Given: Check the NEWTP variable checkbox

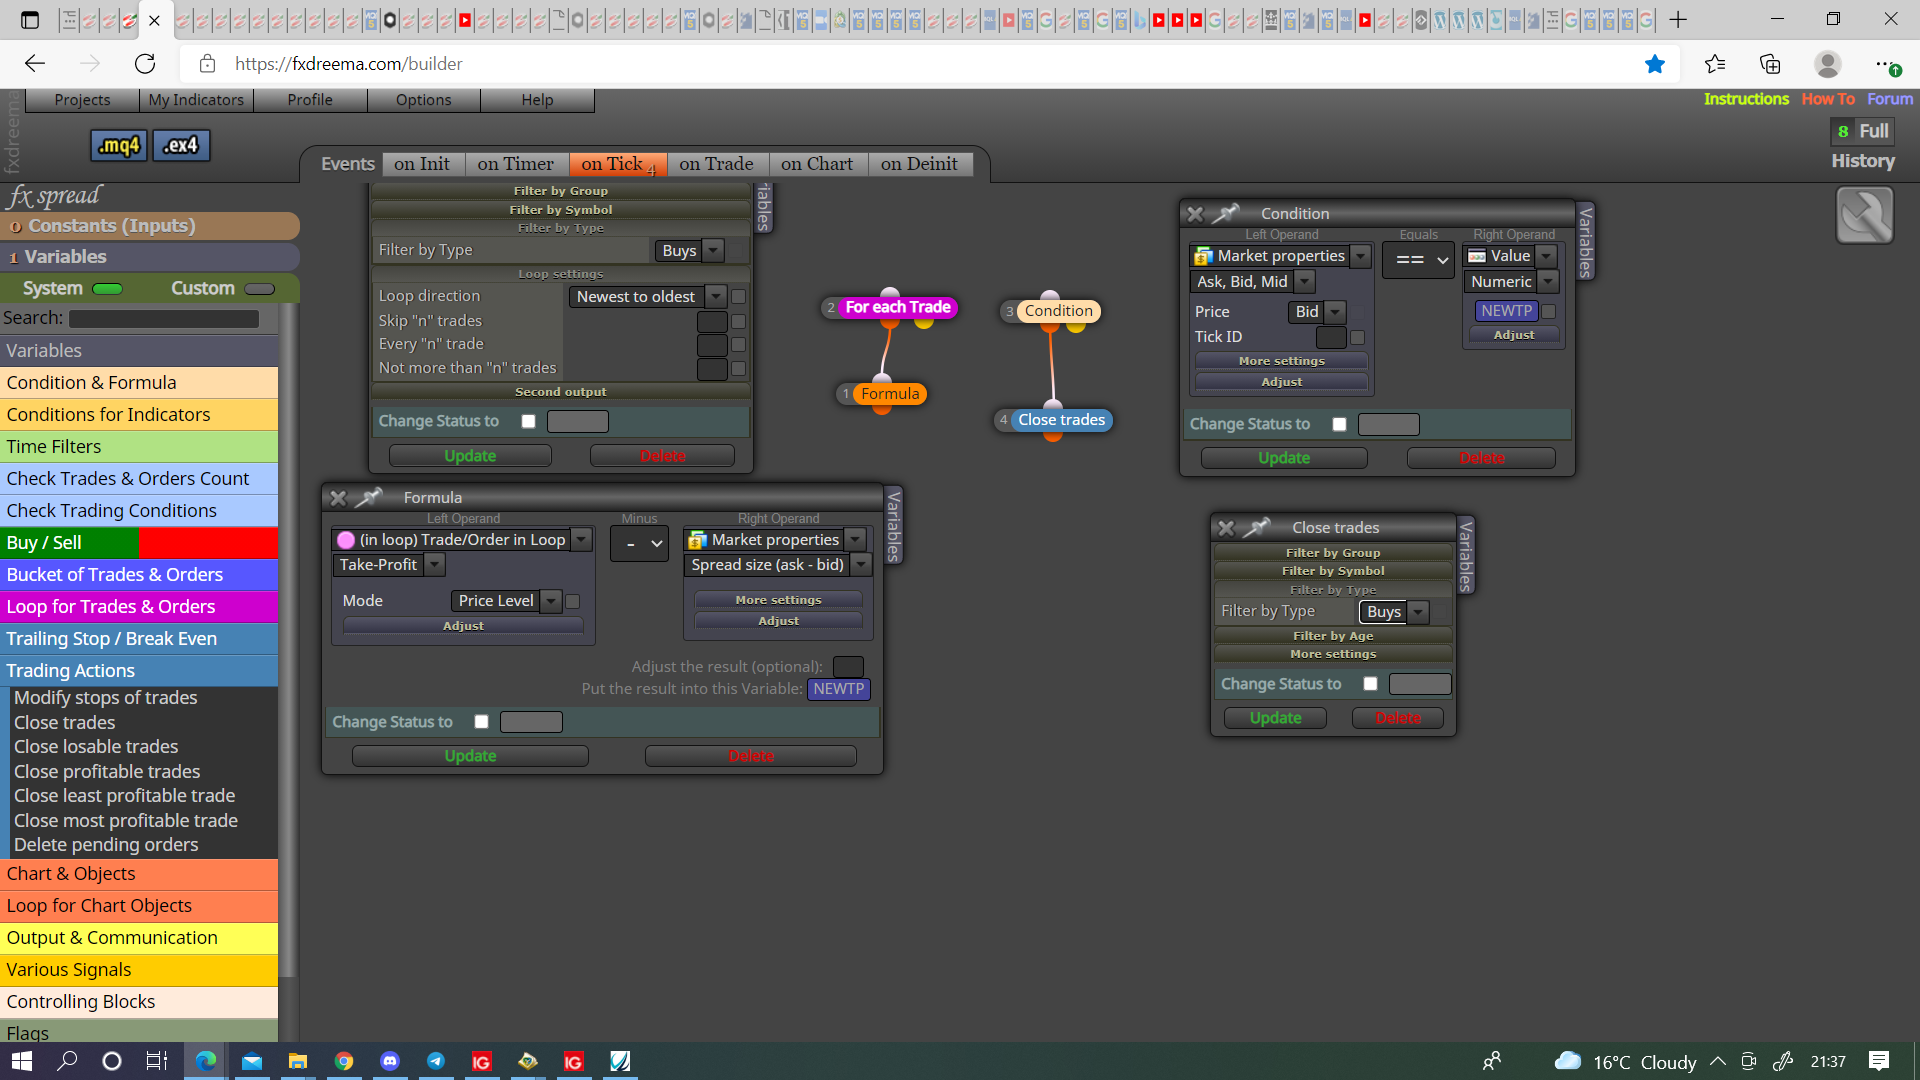Looking at the screenshot, I should [x=1548, y=311].
